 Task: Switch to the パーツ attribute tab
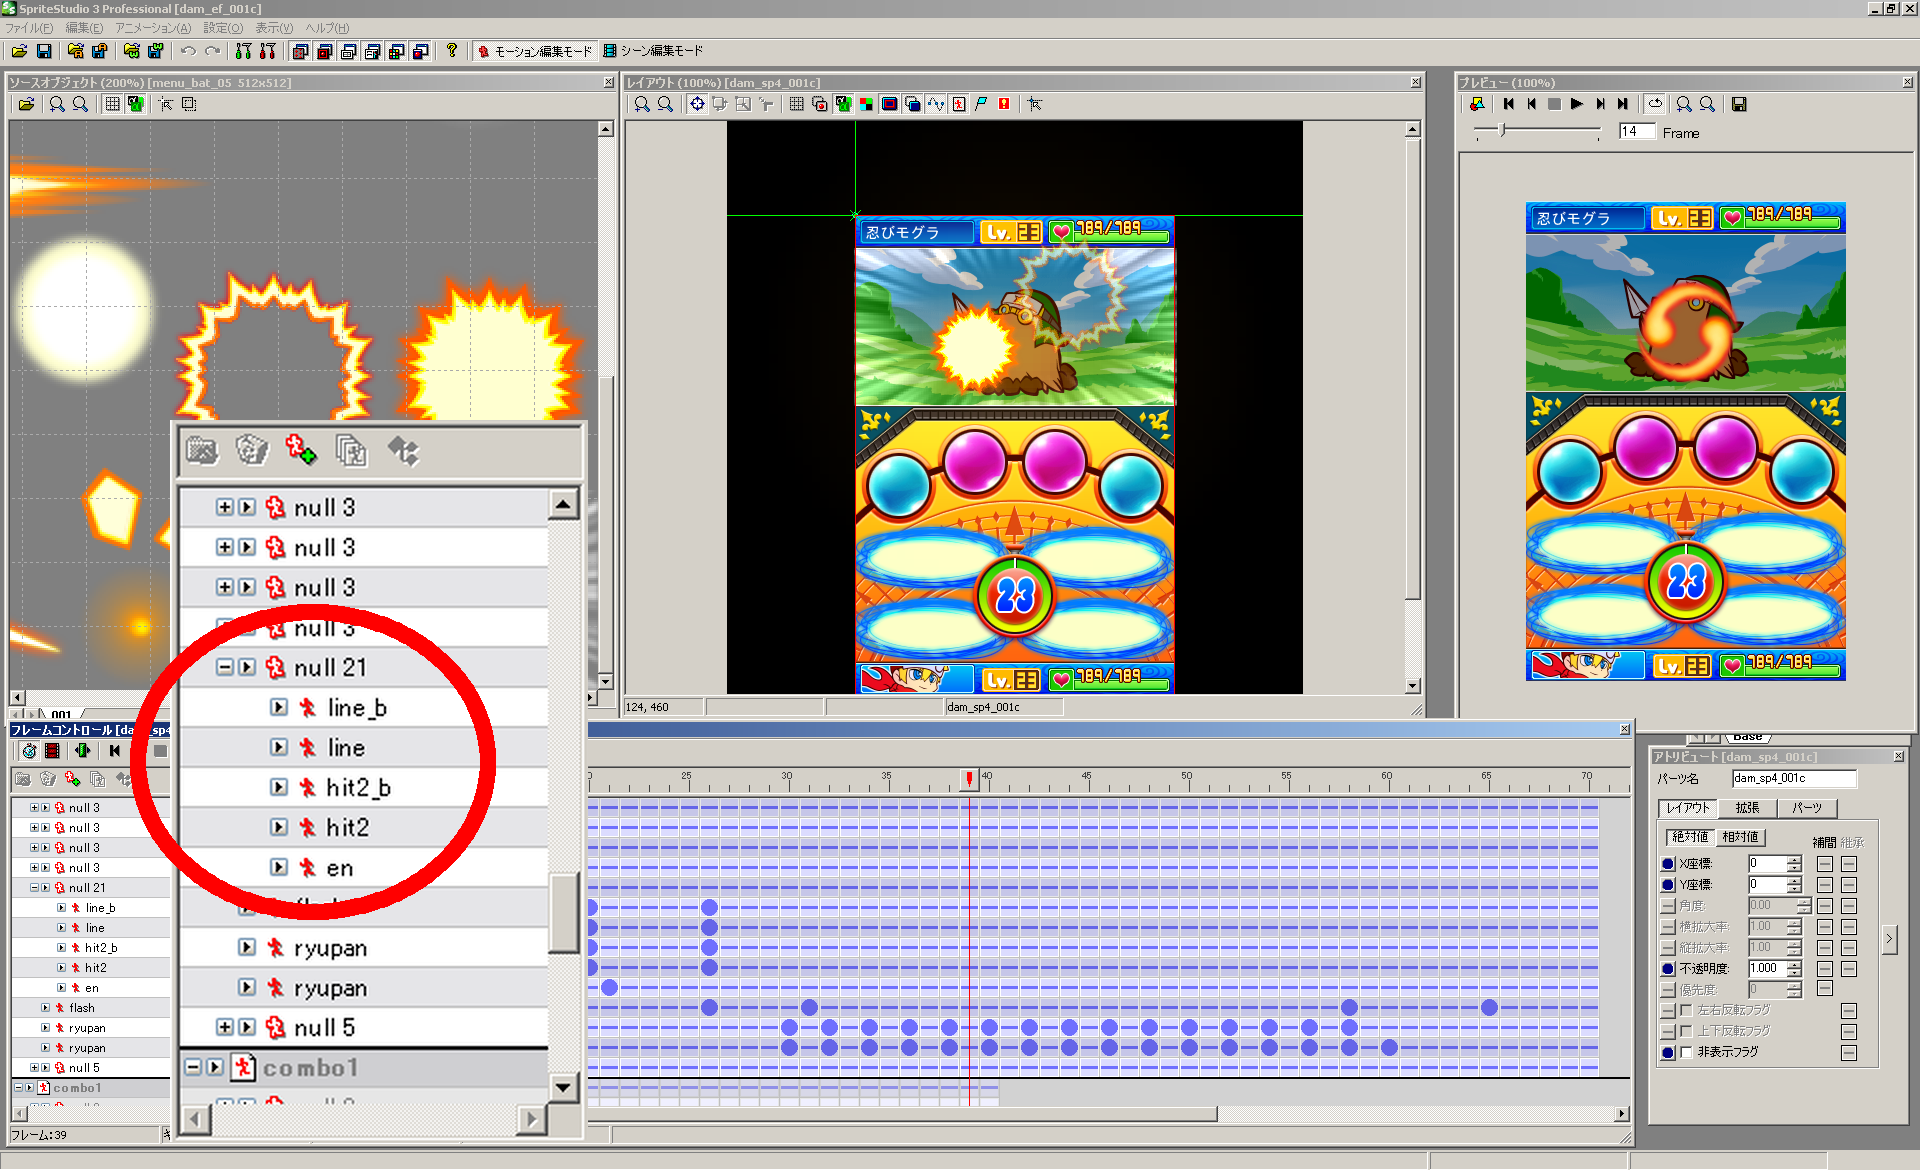(x=1806, y=808)
